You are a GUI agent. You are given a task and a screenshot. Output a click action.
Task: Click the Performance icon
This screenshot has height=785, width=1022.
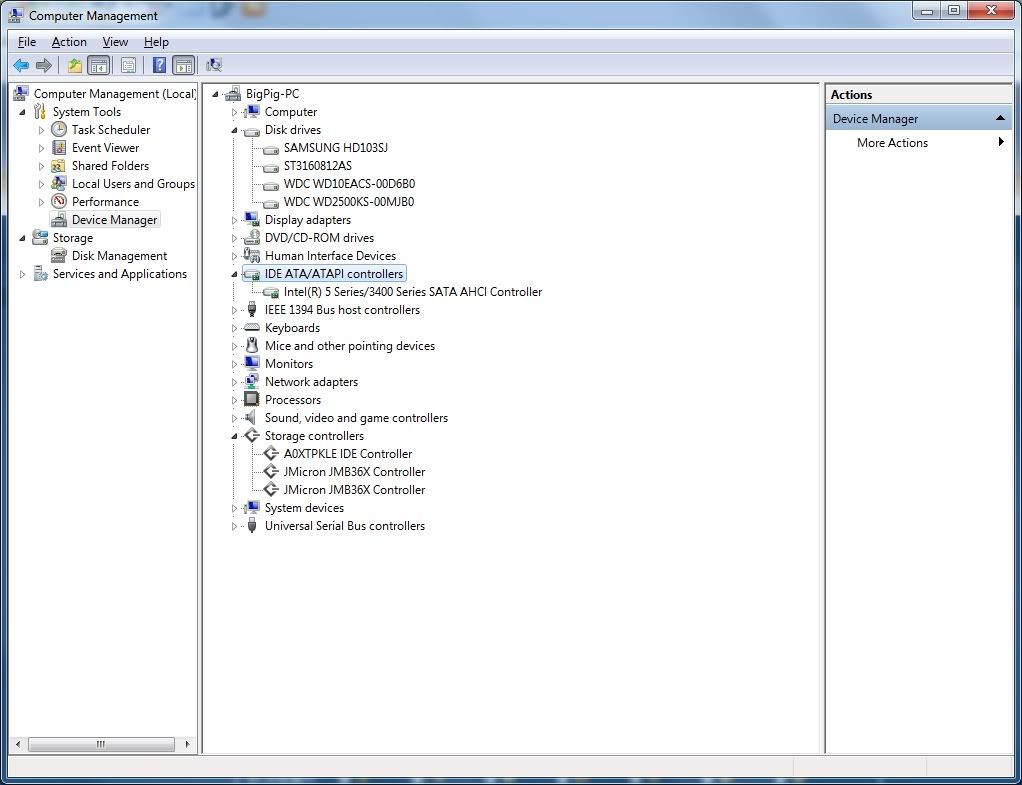coord(59,201)
